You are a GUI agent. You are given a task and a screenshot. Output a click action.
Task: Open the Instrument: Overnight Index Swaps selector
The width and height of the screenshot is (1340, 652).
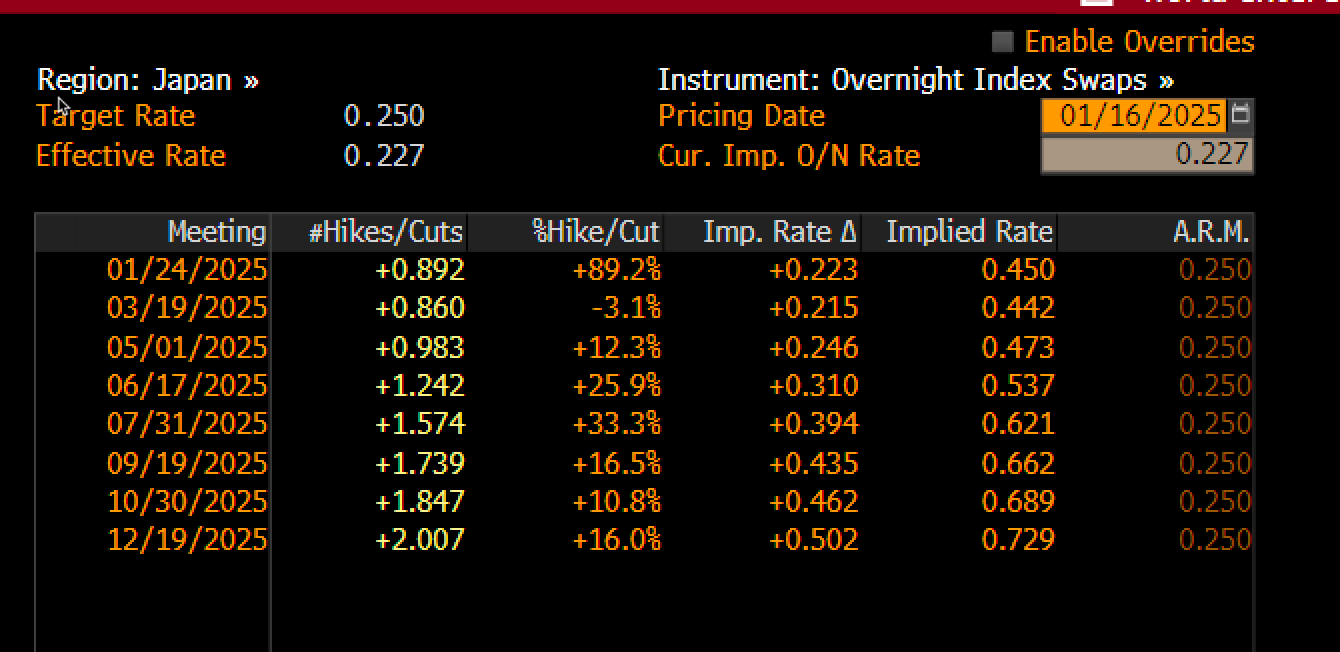[915, 80]
